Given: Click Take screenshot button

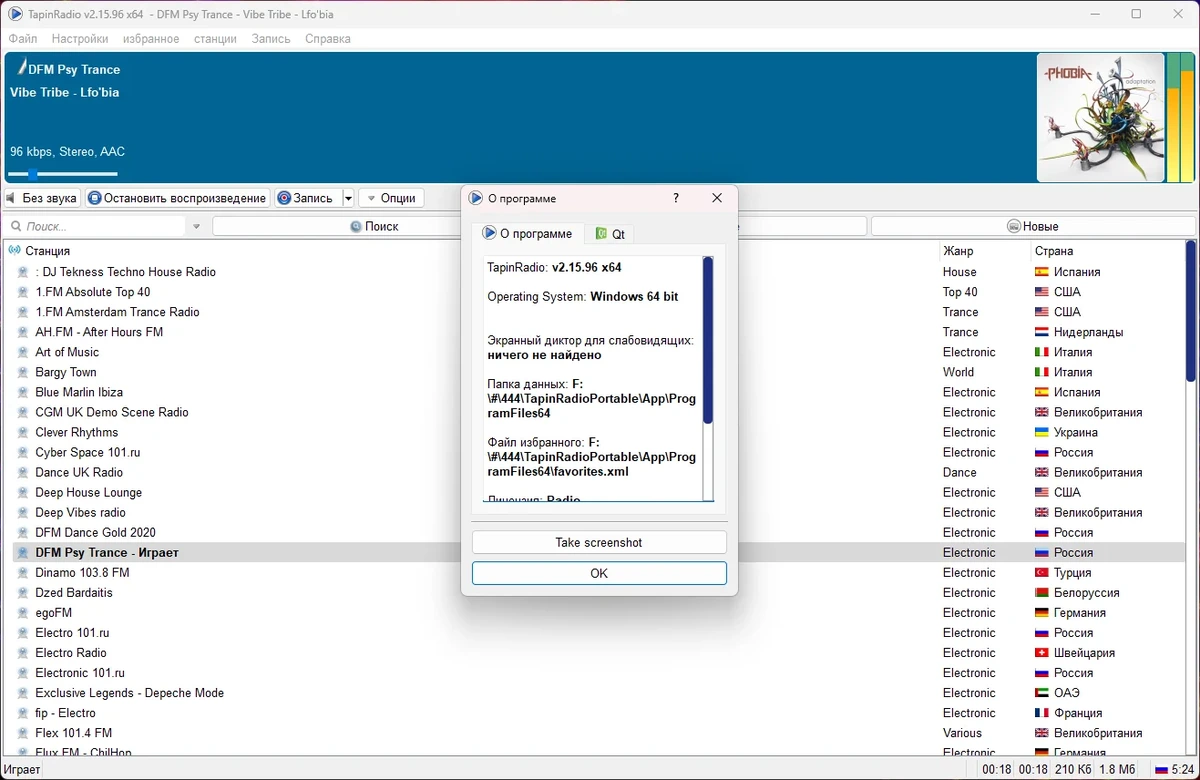Looking at the screenshot, I should (x=599, y=542).
